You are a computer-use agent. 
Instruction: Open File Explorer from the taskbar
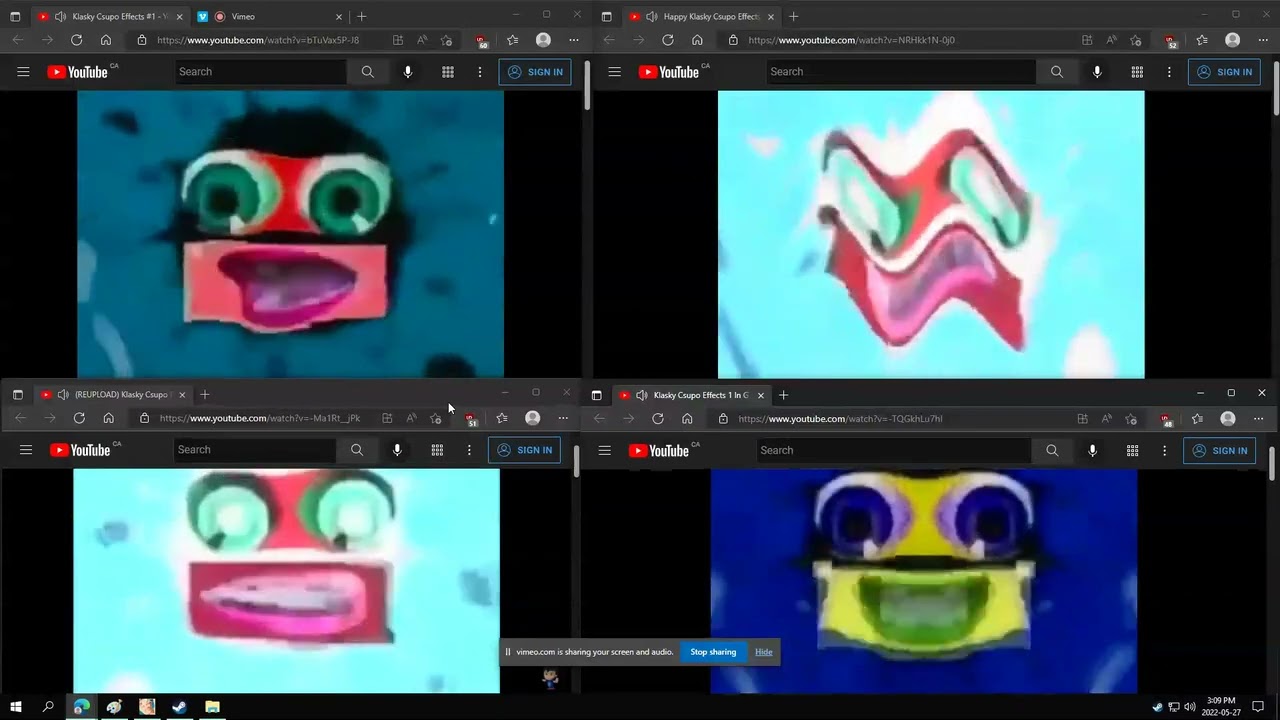212,707
